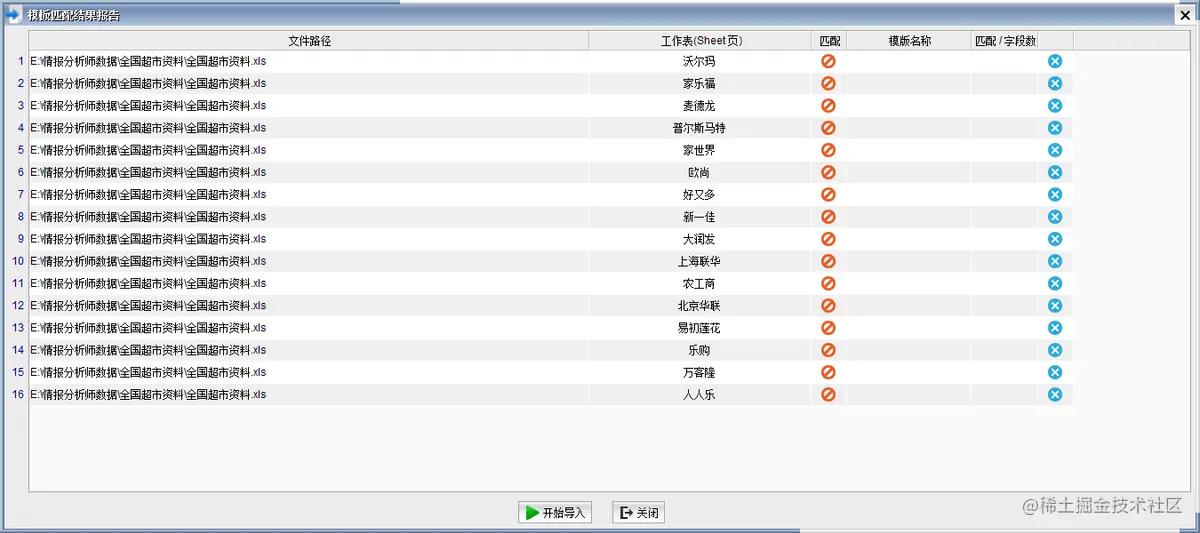Viewport: 1200px width, 533px height.
Task: Click the orange no-match icon for 家乐福
Action: click(x=828, y=83)
